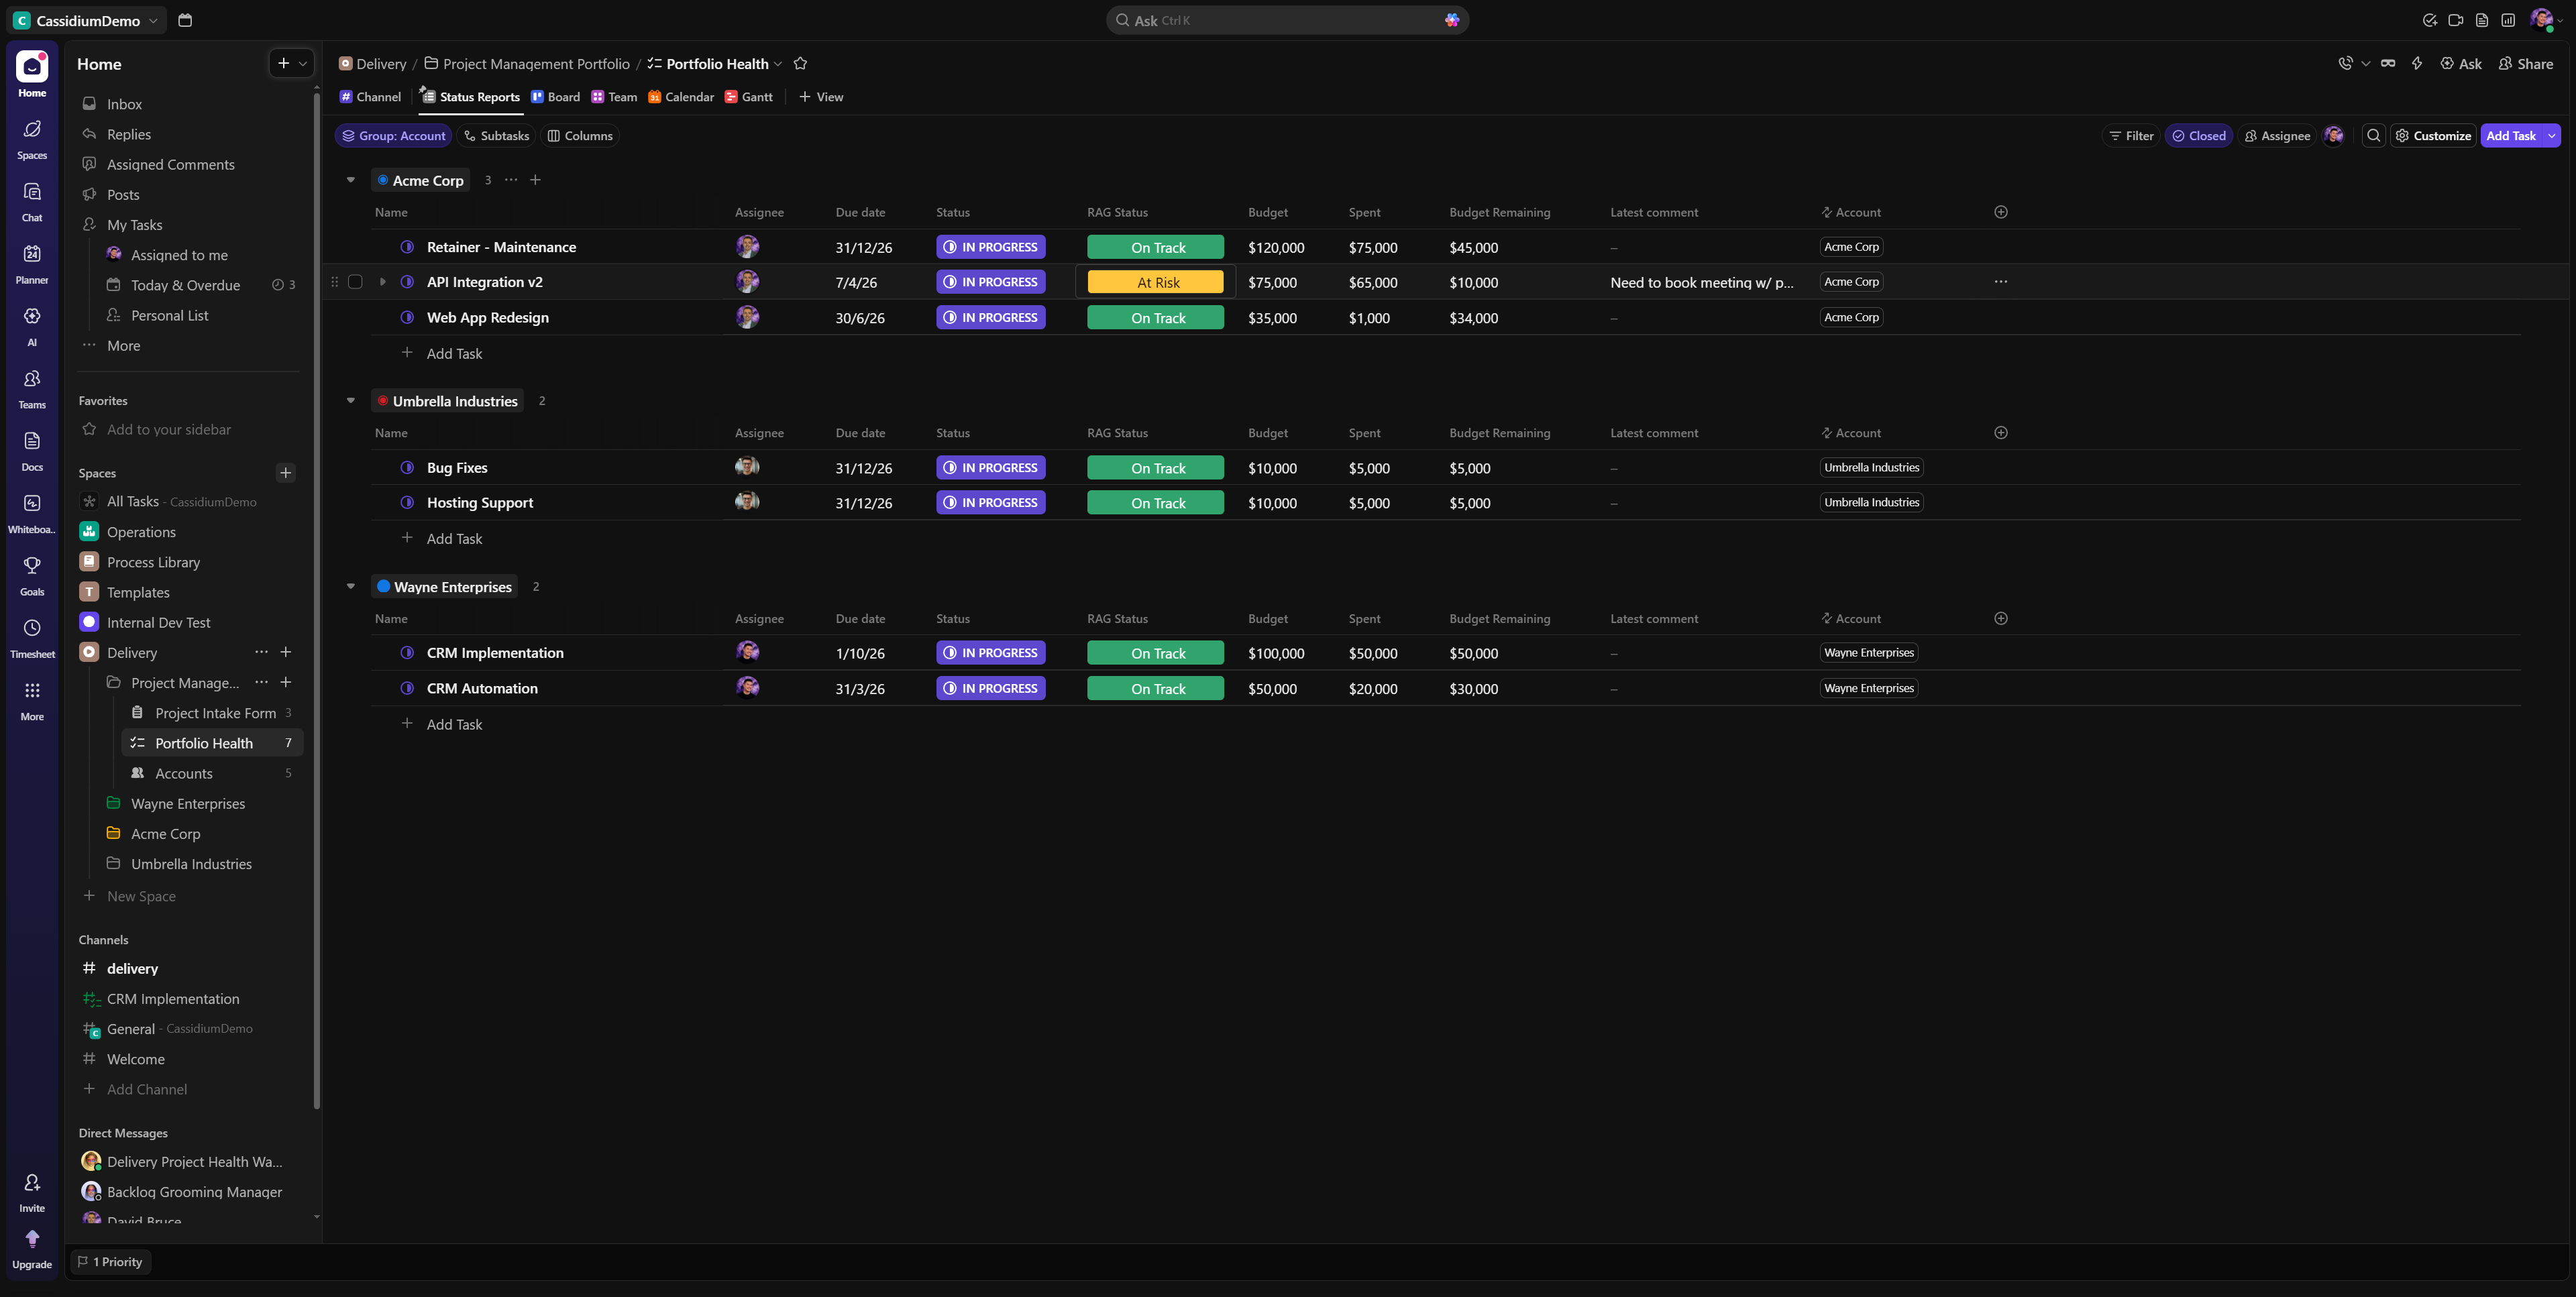The image size is (2576, 1297).
Task: Favorite Portfolio Health with star icon
Action: 800,63
